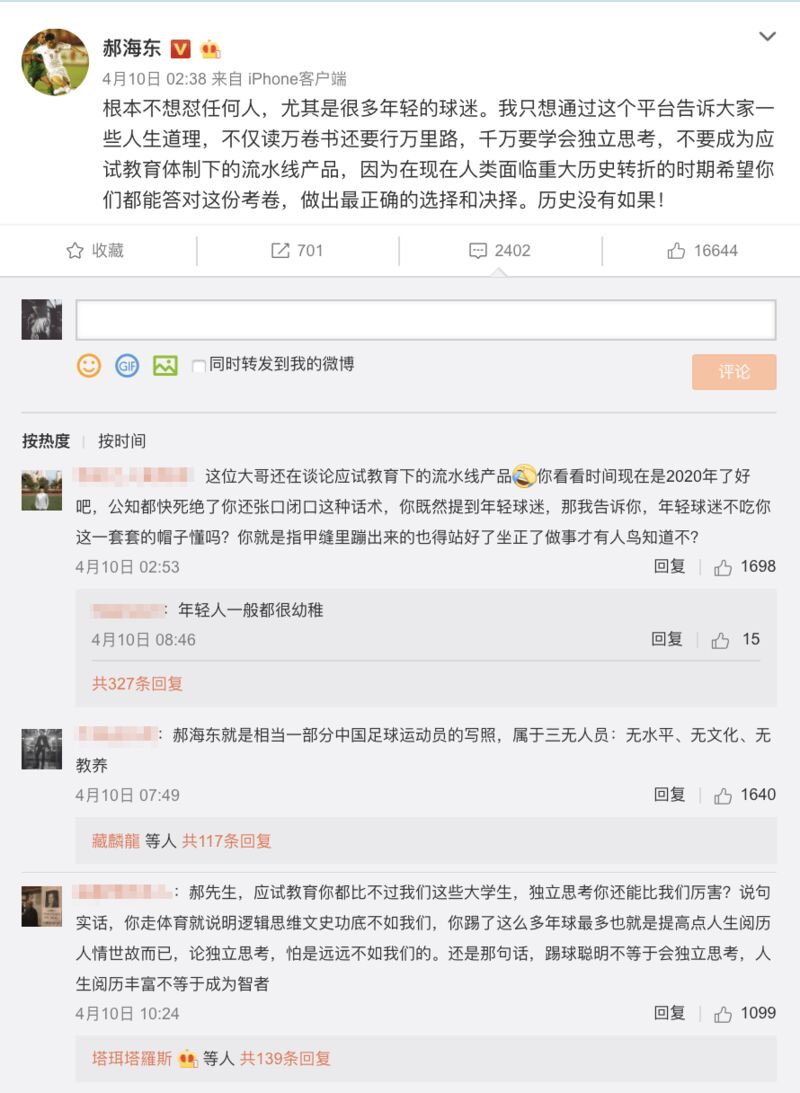This screenshot has height=1093, width=800.
Task: Repost via the share icon showing 701
Action: click(x=297, y=250)
